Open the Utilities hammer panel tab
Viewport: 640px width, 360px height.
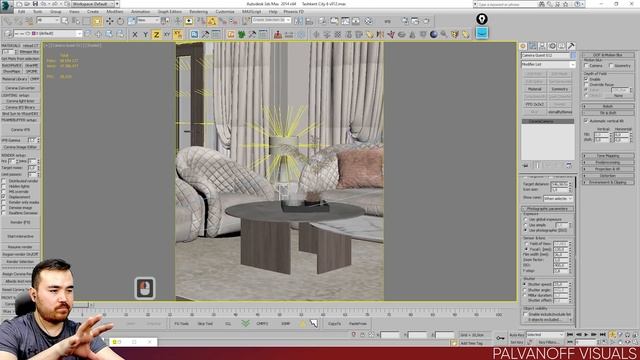click(571, 46)
